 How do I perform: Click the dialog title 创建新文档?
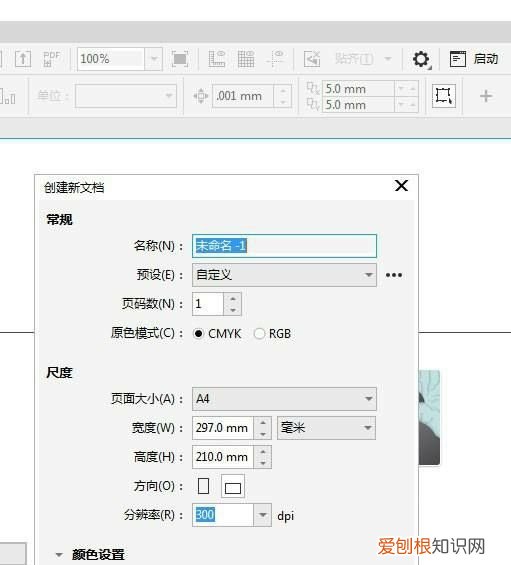point(74,187)
